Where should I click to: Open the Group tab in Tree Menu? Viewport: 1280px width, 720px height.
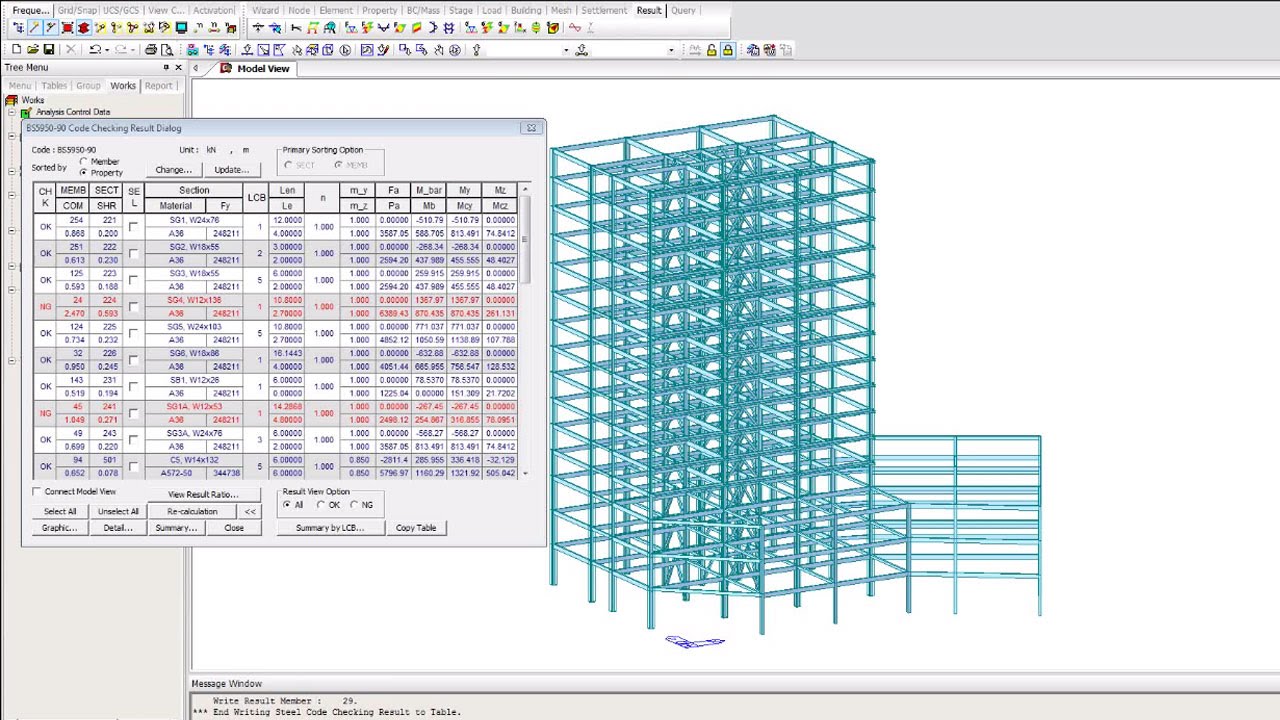click(x=88, y=86)
